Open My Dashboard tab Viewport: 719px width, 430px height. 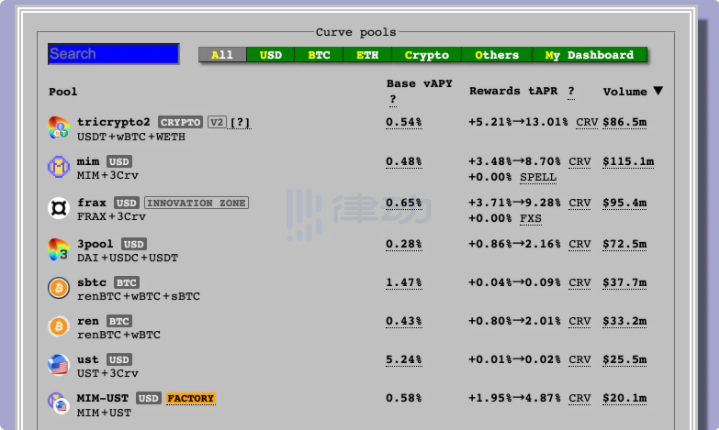[590, 55]
